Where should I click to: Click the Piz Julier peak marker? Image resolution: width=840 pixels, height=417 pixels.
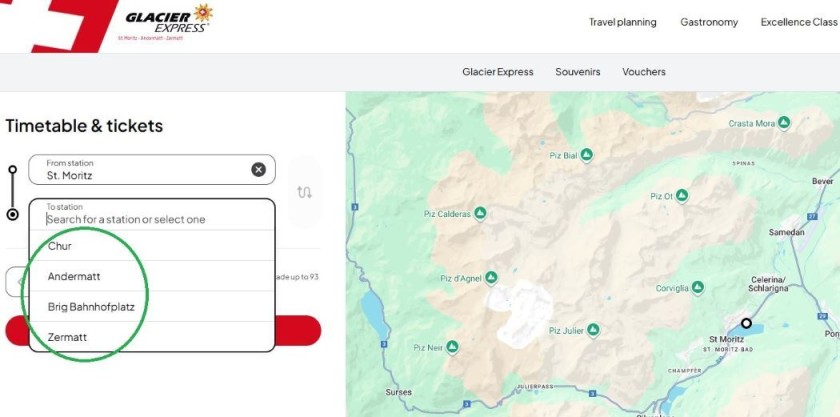point(592,330)
